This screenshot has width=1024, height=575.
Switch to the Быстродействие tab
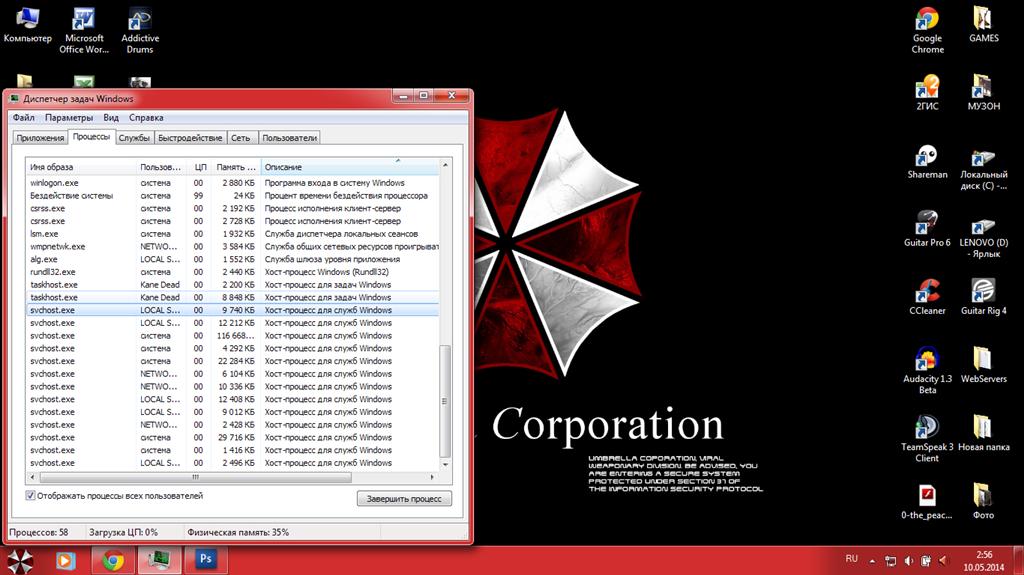coord(190,138)
